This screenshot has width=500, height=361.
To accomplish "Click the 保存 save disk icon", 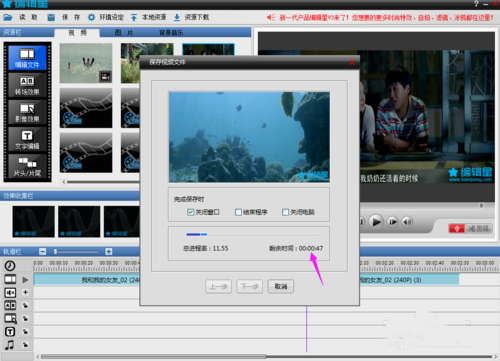I will pos(51,17).
